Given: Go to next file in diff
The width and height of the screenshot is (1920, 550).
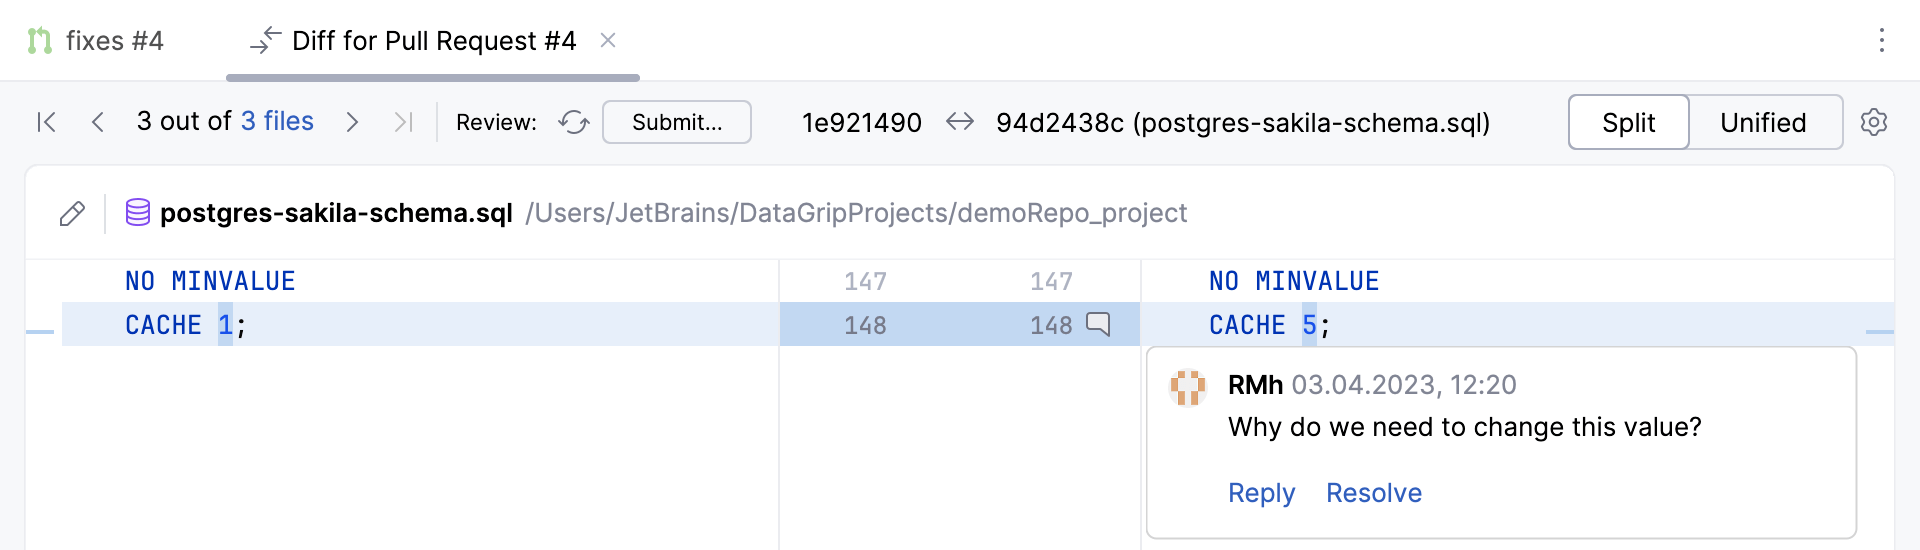Looking at the screenshot, I should pyautogui.click(x=352, y=122).
